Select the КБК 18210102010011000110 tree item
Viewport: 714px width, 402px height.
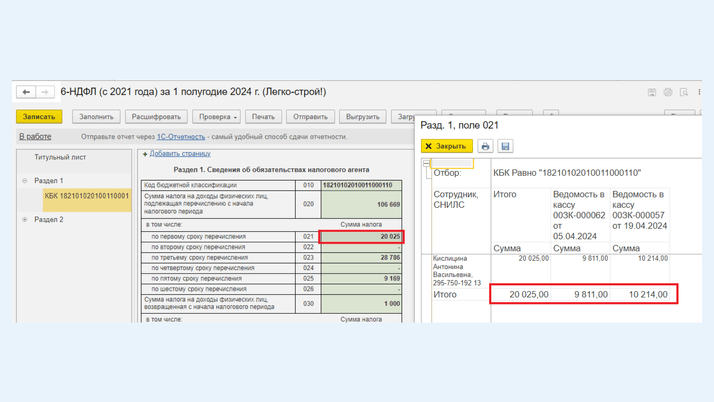tap(86, 196)
